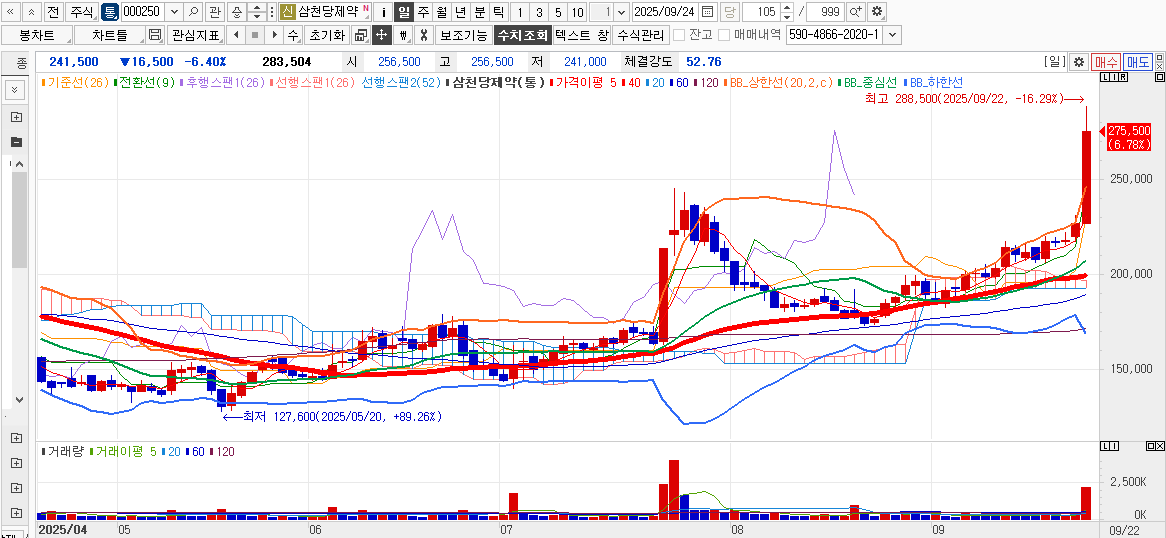Open chart settings gear in top toolbar
This screenshot has width=1166, height=538.
pyautogui.click(x=877, y=12)
